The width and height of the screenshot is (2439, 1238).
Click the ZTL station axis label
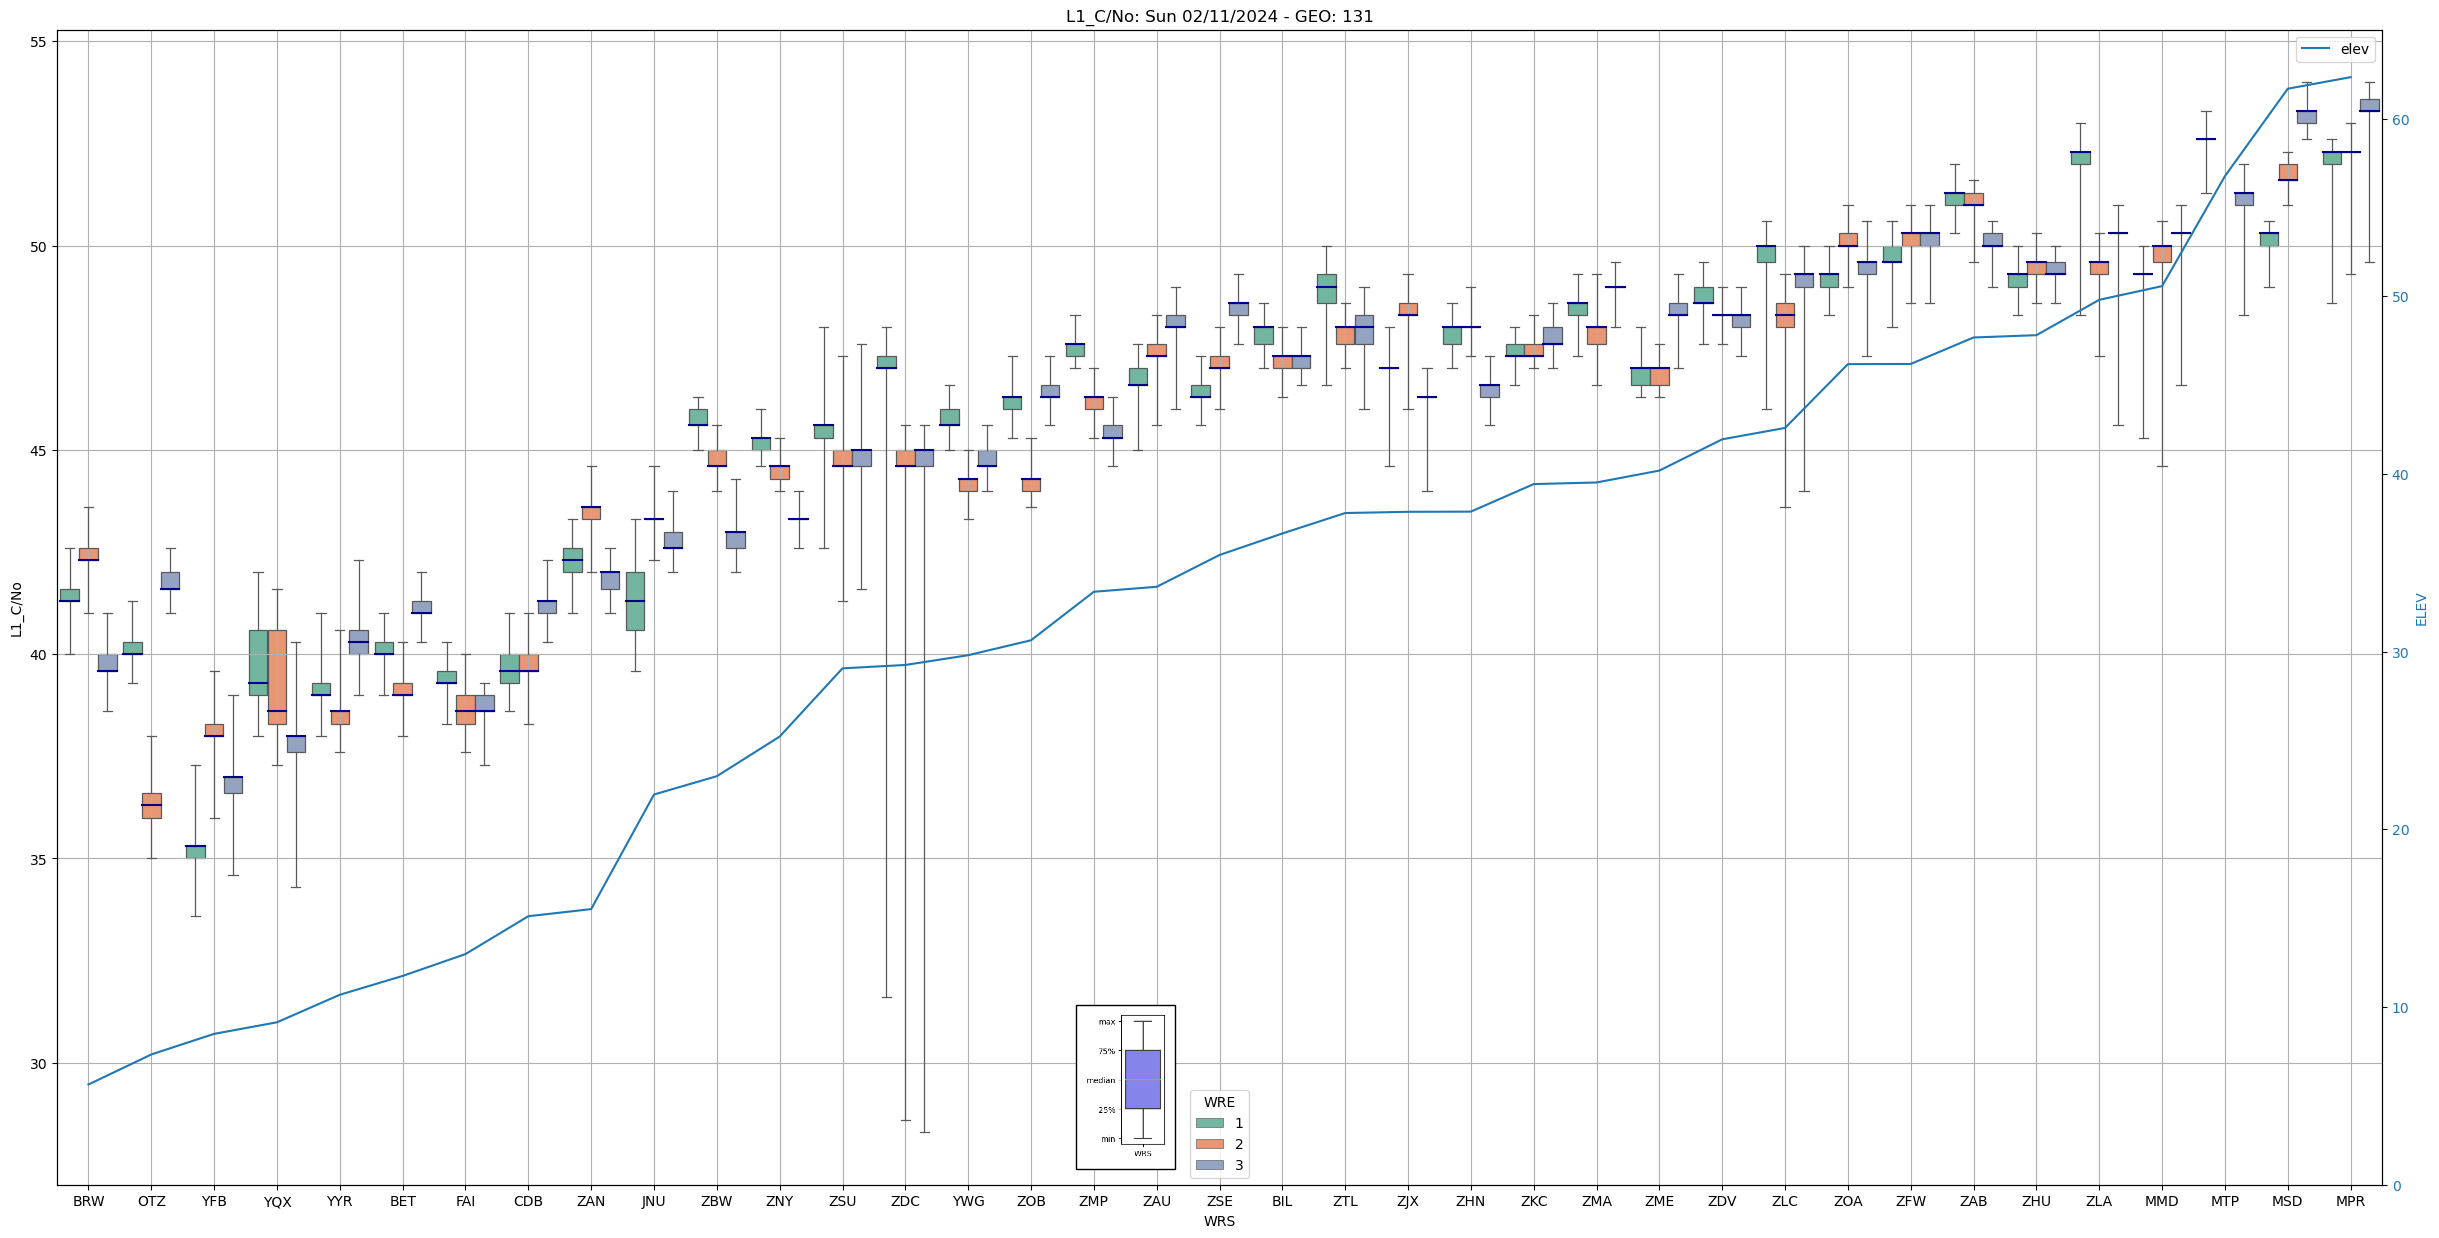coord(1345,1202)
